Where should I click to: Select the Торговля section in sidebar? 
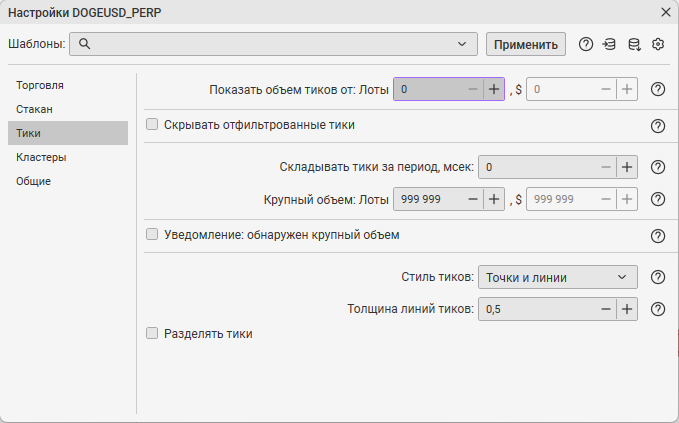[x=40, y=85]
